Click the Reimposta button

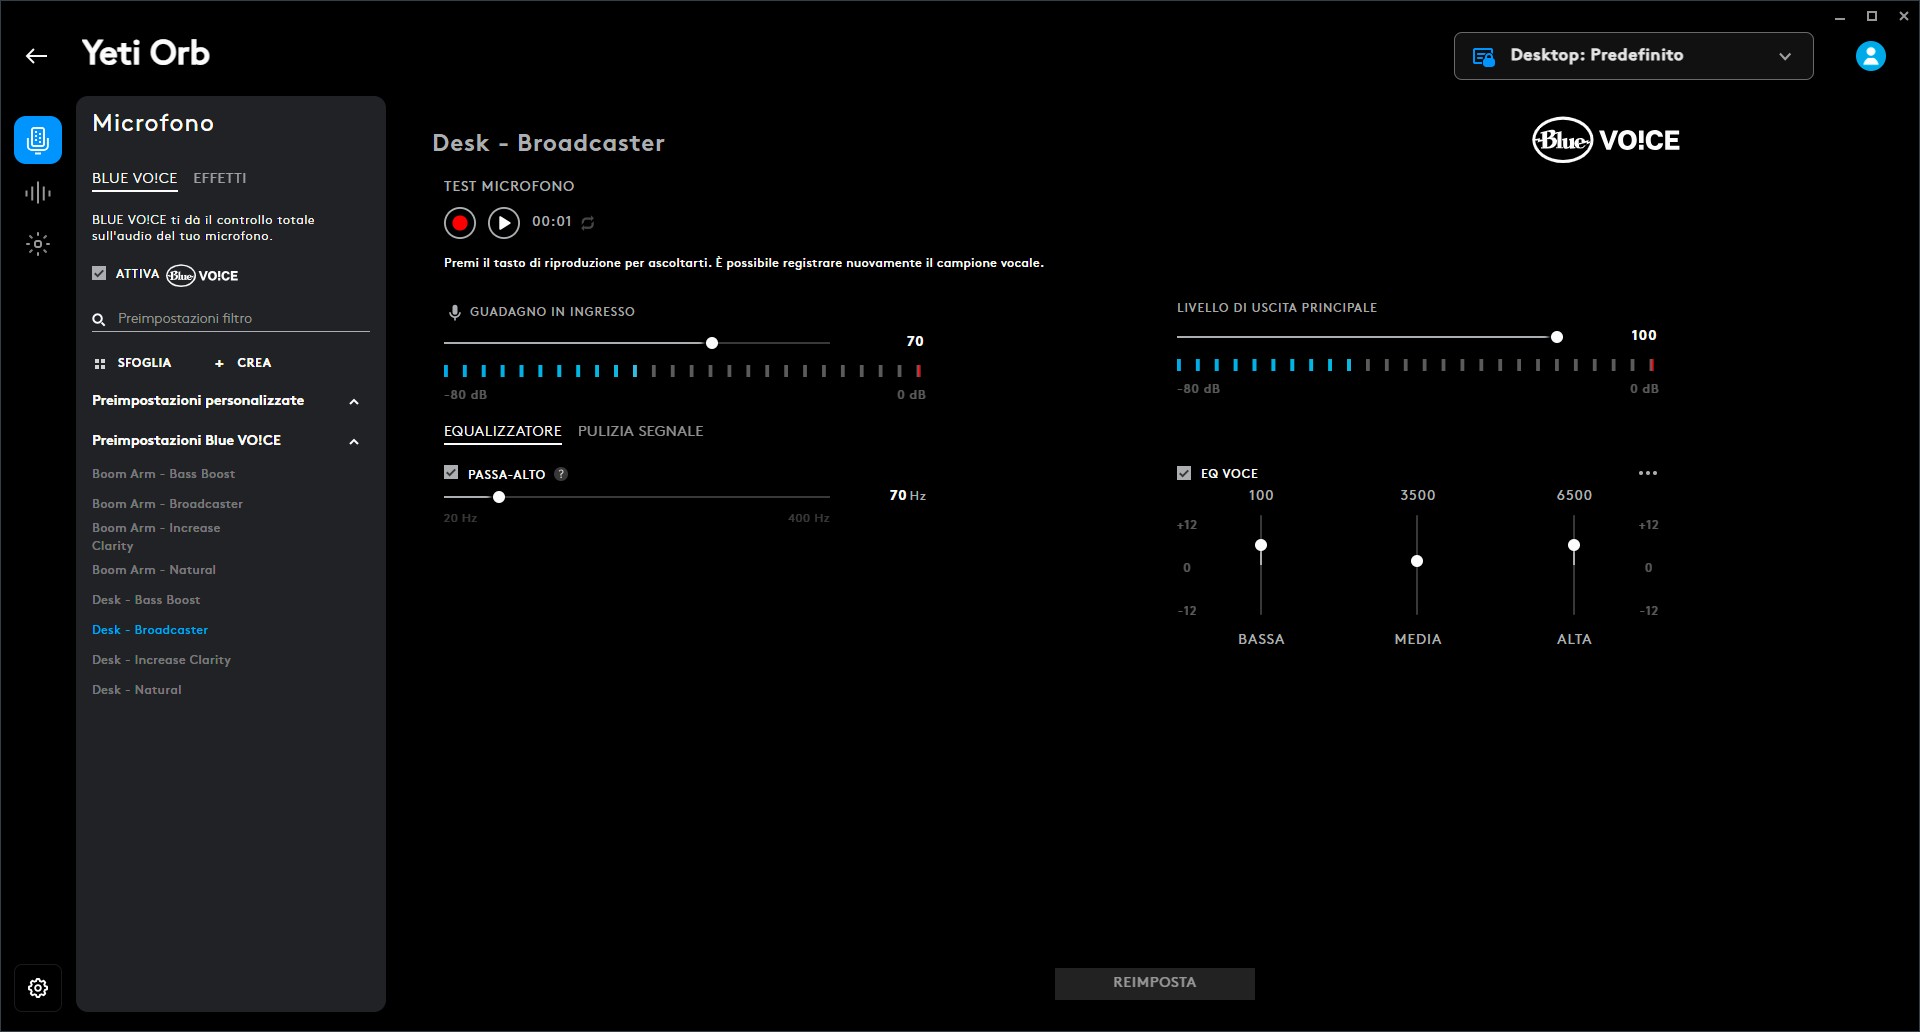[1154, 983]
